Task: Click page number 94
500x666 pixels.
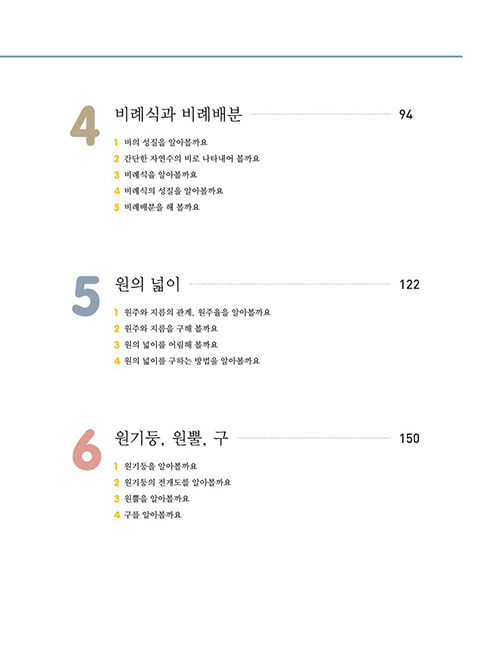Action: (406, 115)
